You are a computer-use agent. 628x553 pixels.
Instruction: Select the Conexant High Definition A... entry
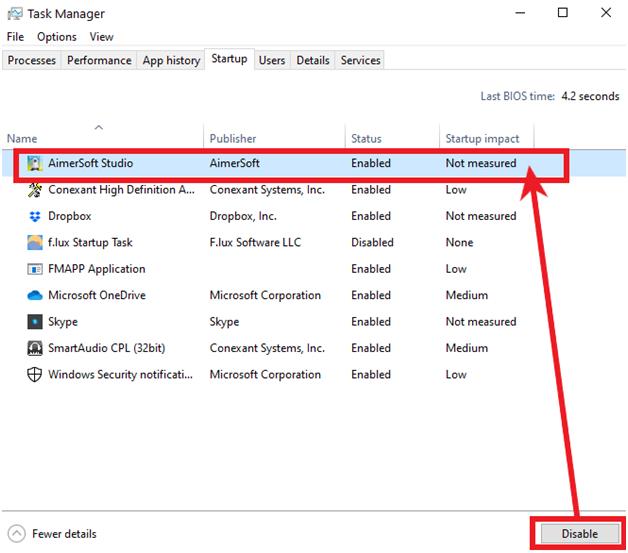tap(121, 190)
